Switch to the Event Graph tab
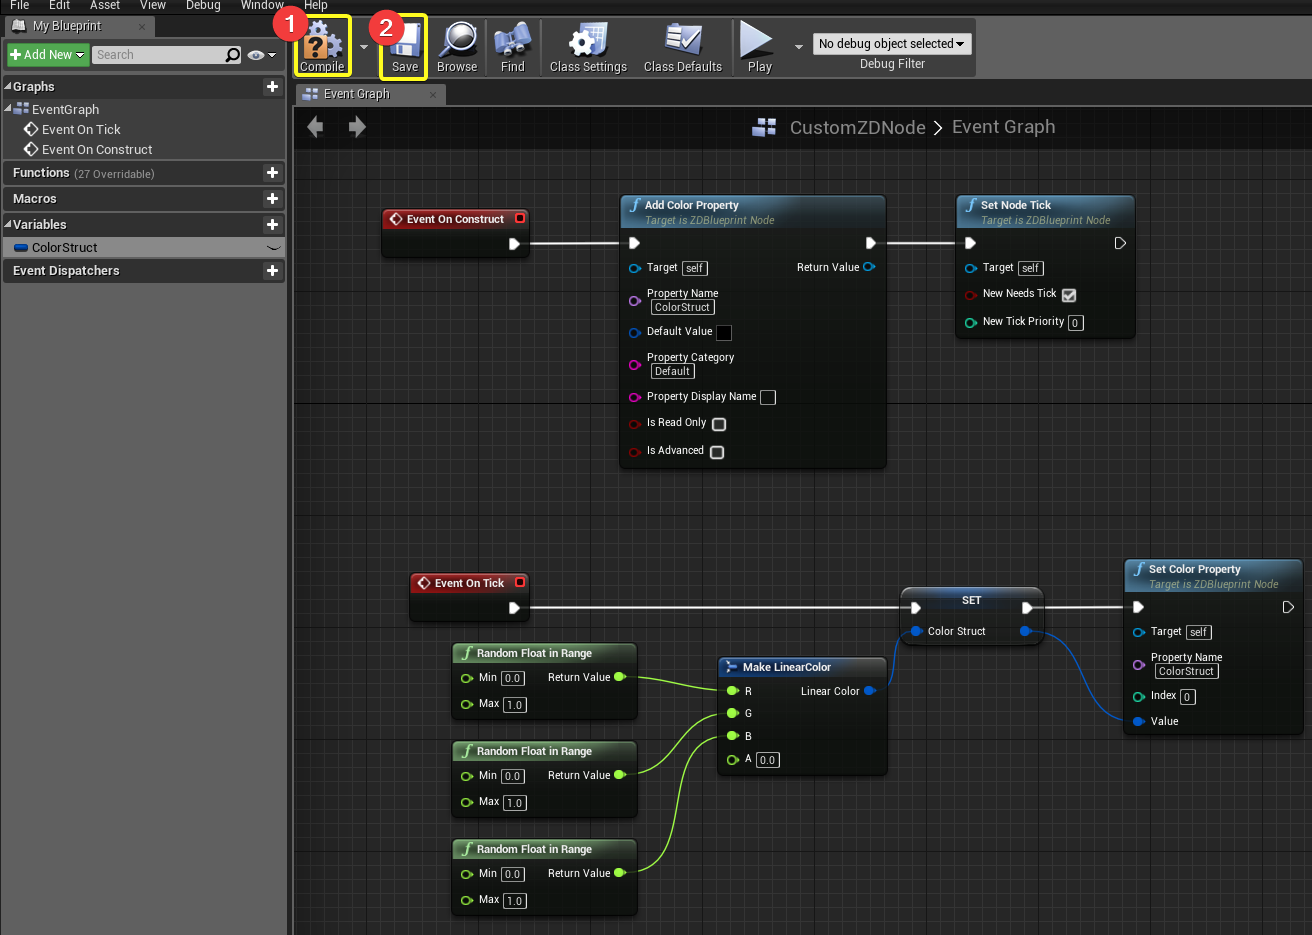This screenshot has width=1312, height=935. click(x=357, y=94)
